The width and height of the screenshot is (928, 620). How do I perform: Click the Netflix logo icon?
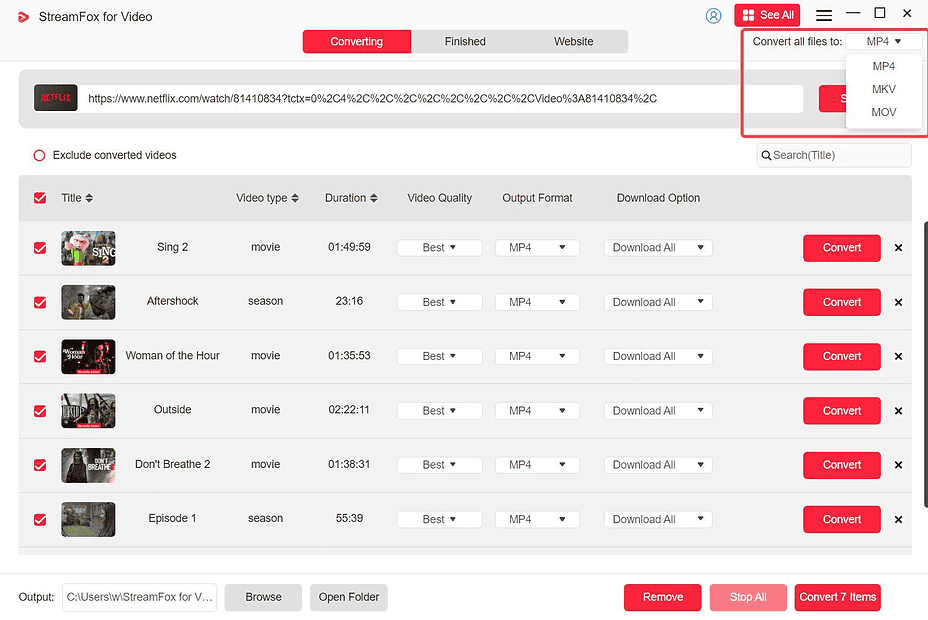55,98
